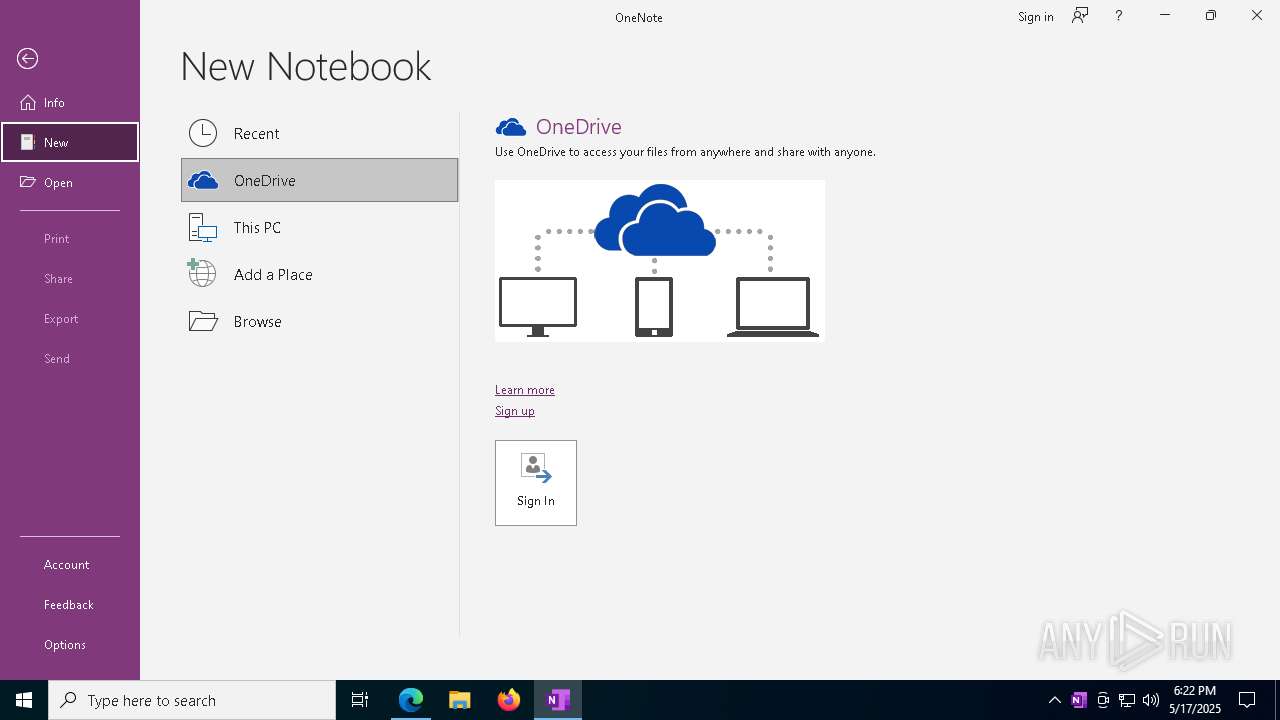This screenshot has width=1280, height=720.
Task: Select Export in the sidebar
Action: pos(70,318)
